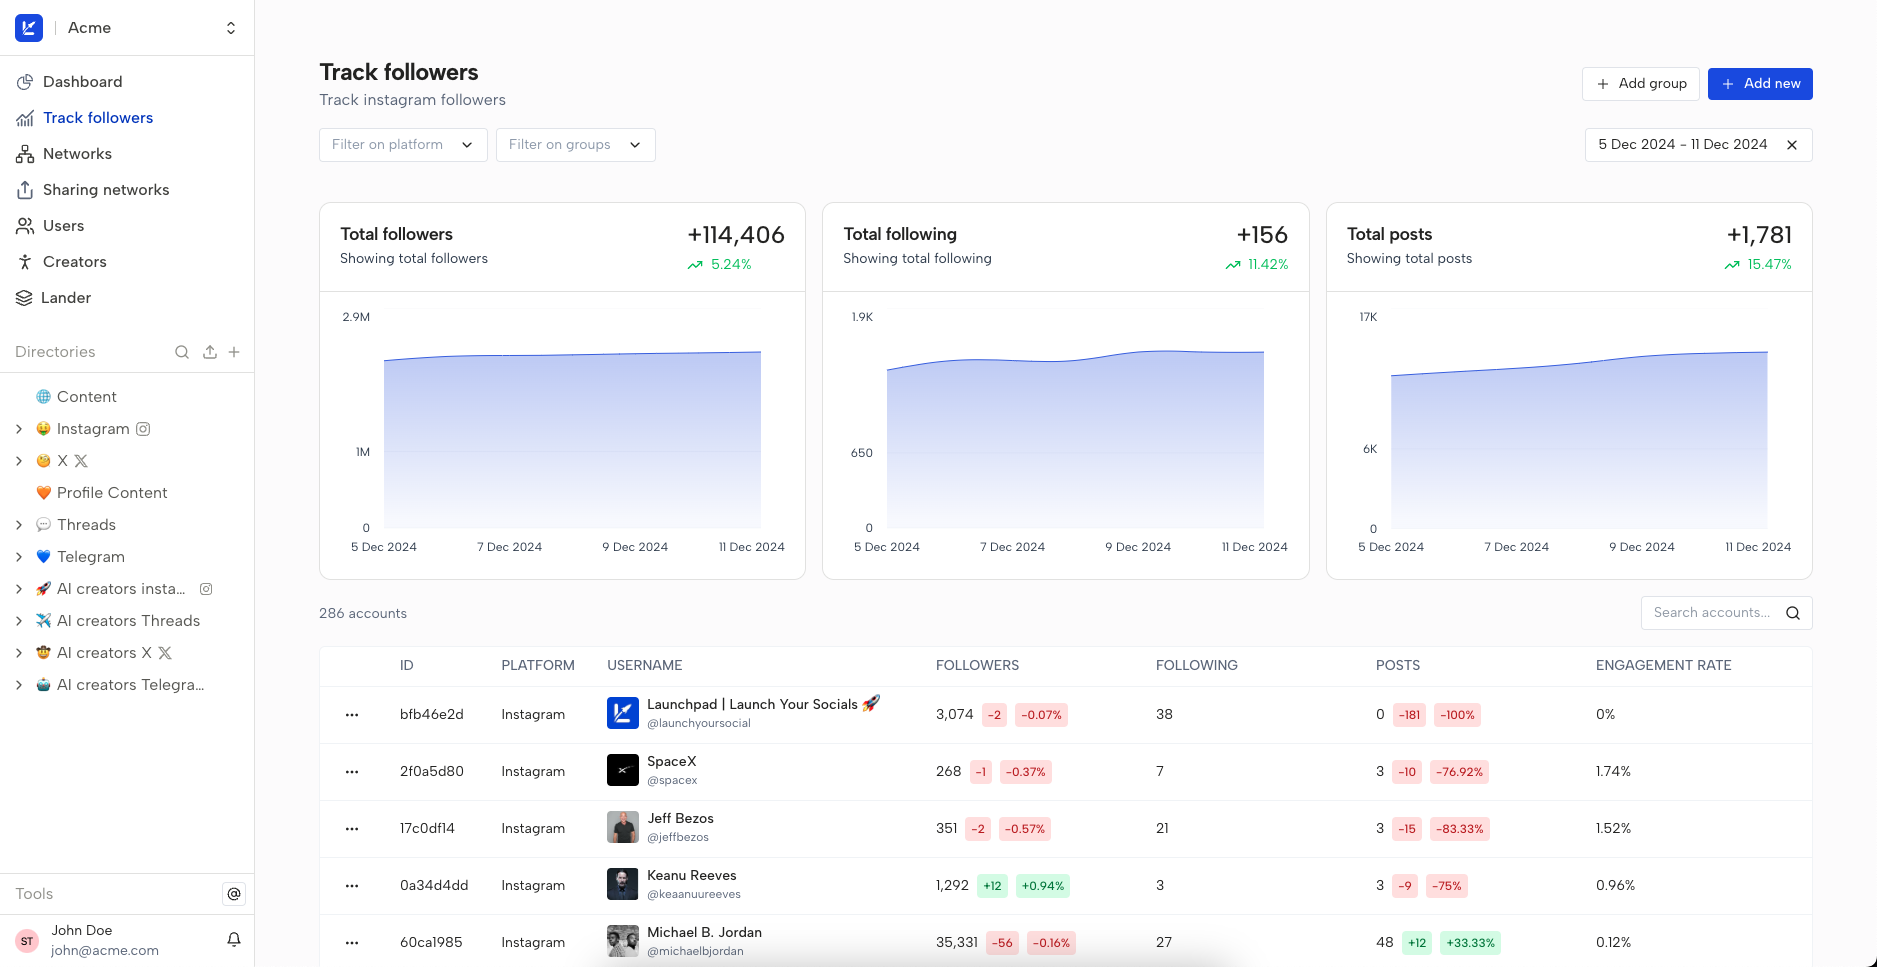Click the search icon next to Directories
Image resolution: width=1877 pixels, height=967 pixels.
click(181, 351)
